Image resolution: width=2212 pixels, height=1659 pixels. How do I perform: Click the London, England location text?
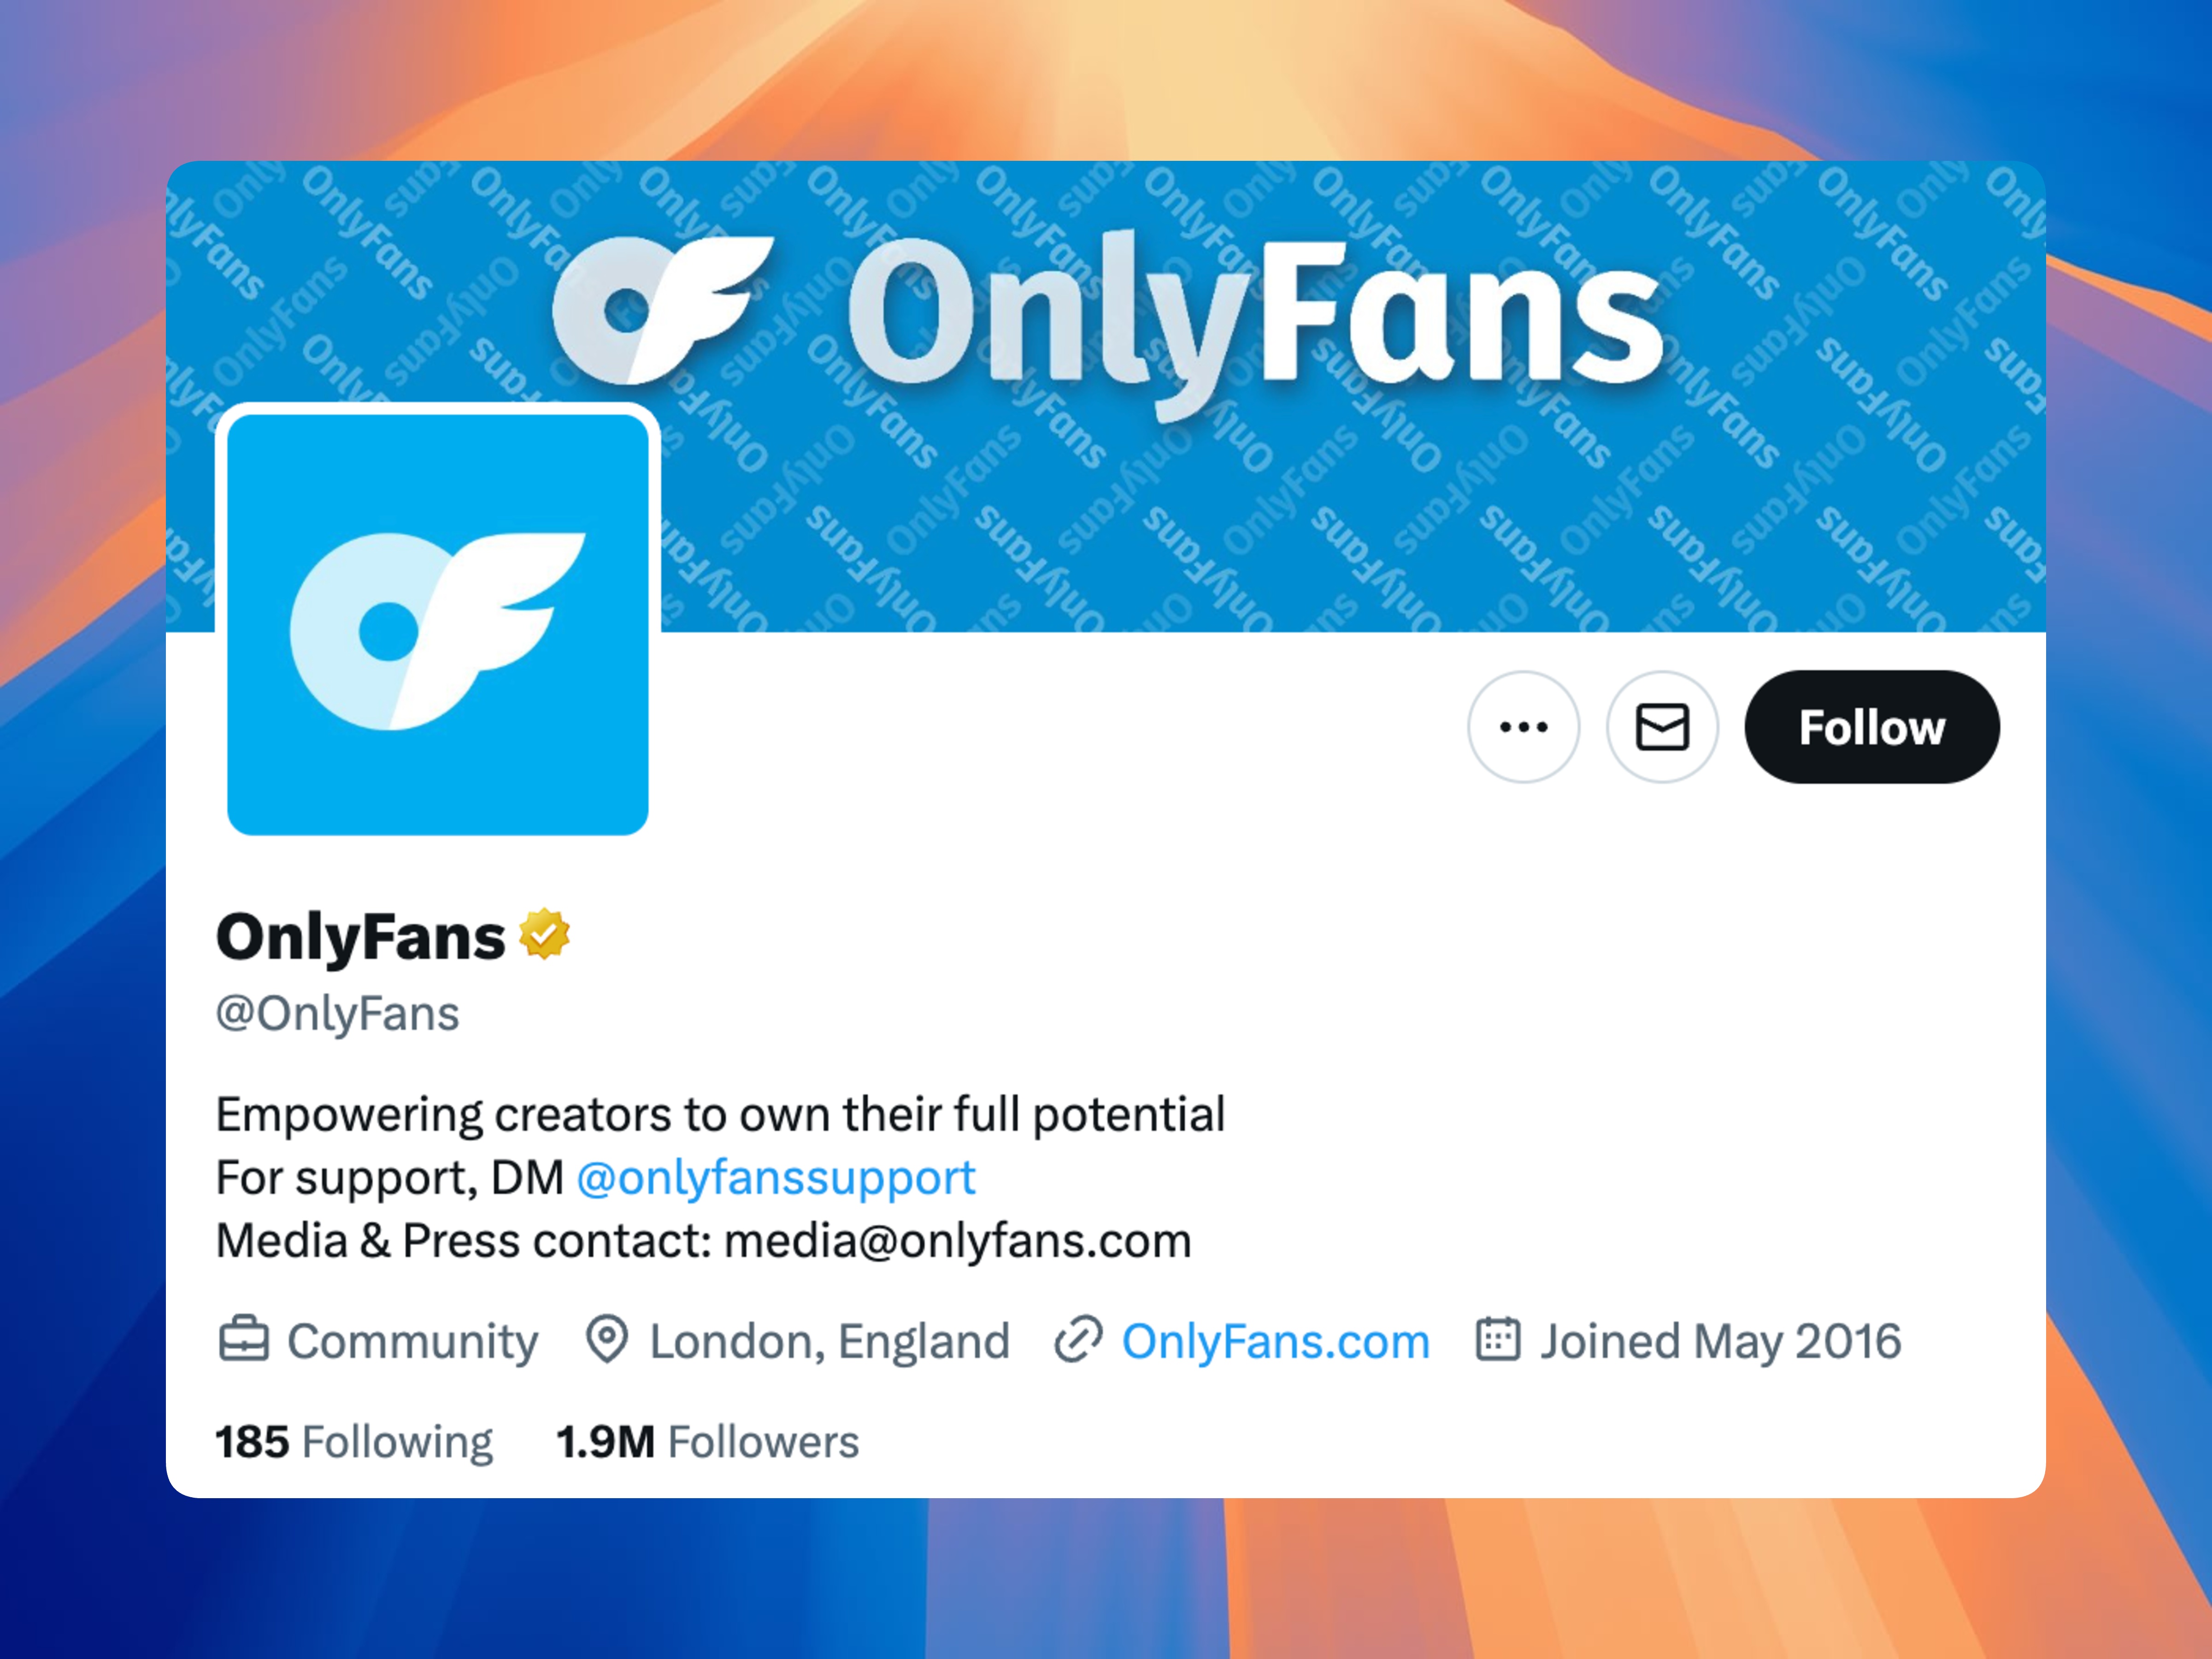(829, 1342)
